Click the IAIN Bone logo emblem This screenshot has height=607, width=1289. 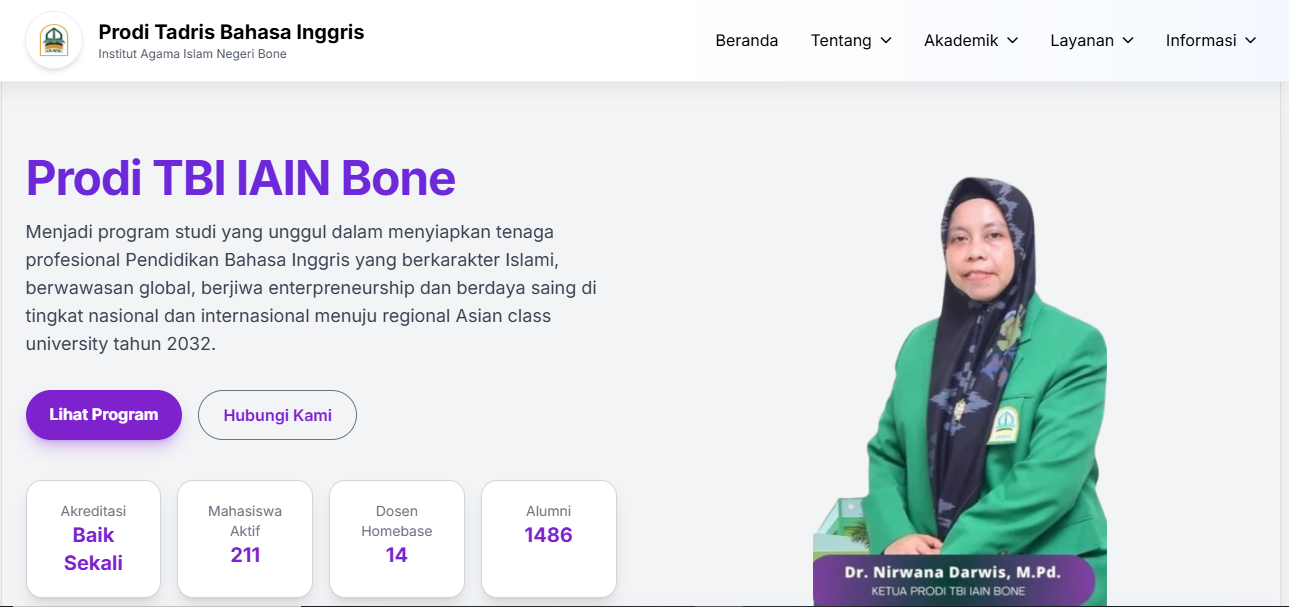click(x=54, y=40)
